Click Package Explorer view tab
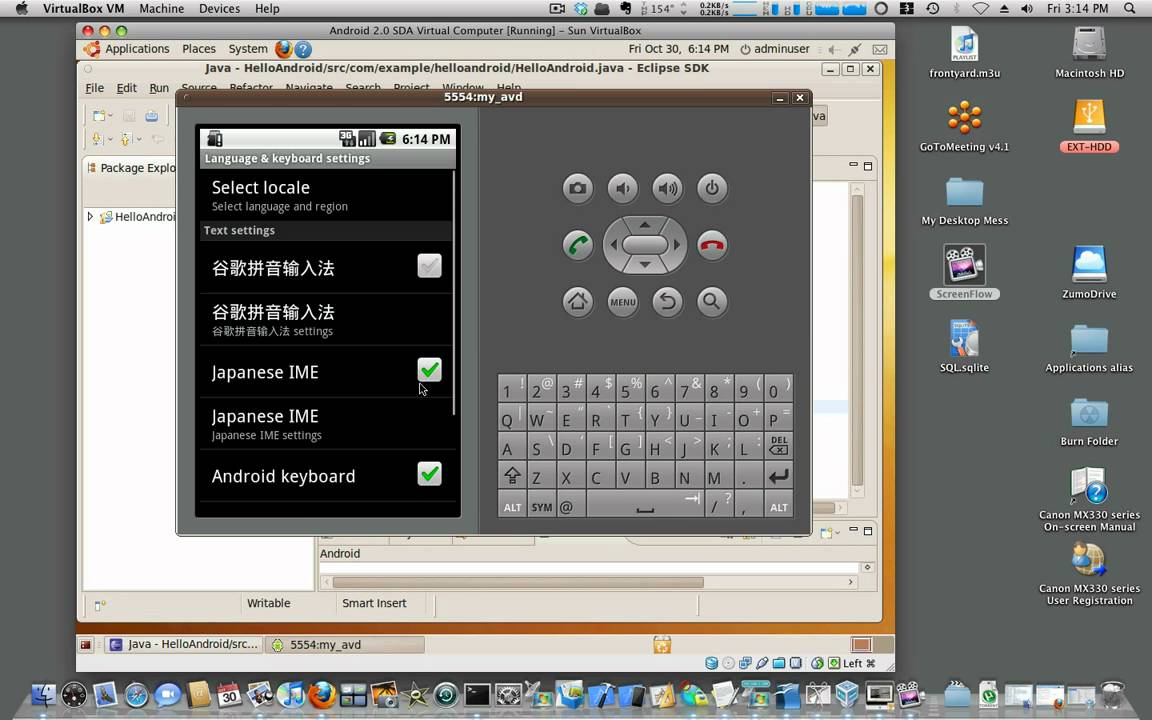 click(x=131, y=168)
